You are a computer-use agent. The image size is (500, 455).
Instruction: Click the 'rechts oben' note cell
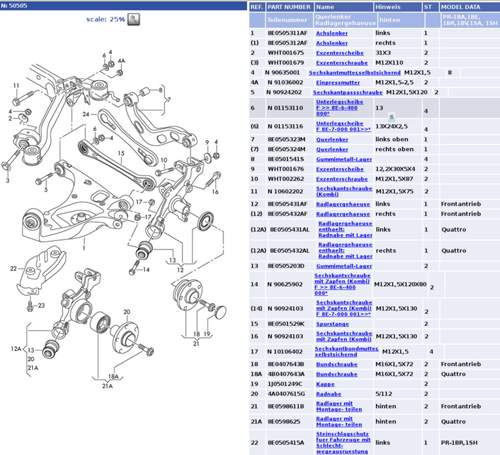(394, 150)
